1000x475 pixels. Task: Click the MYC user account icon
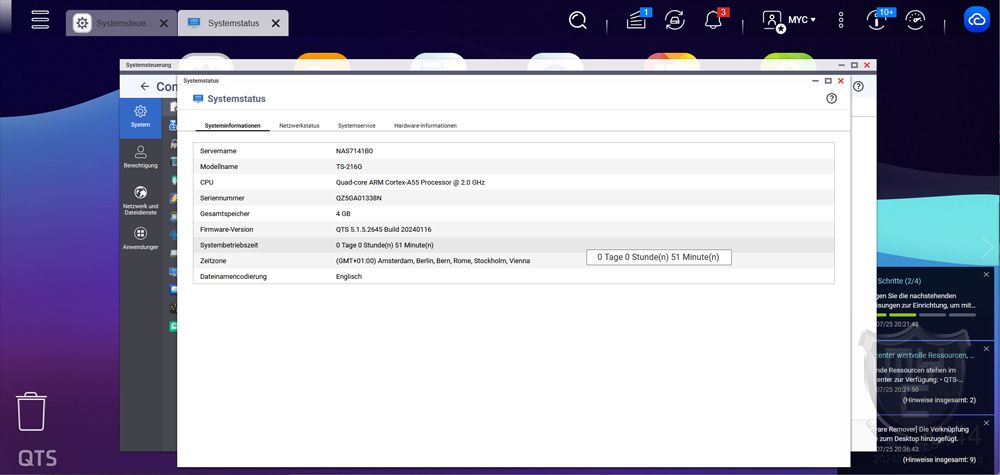tap(774, 21)
